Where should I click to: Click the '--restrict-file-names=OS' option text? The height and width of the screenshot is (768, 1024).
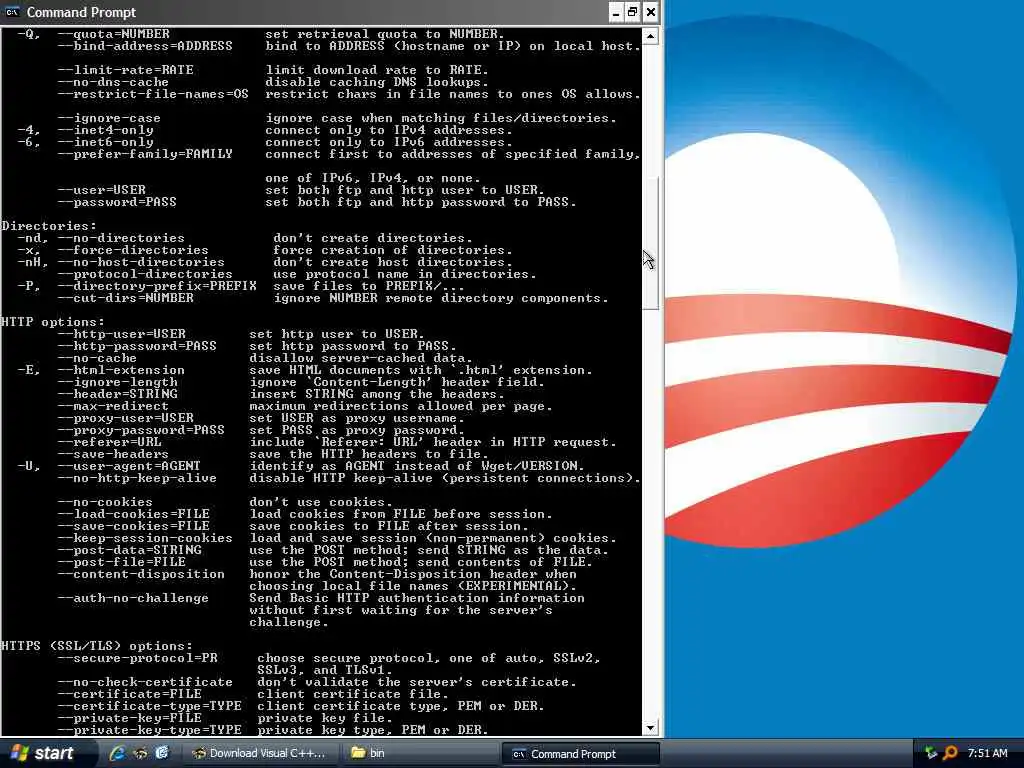coord(153,94)
